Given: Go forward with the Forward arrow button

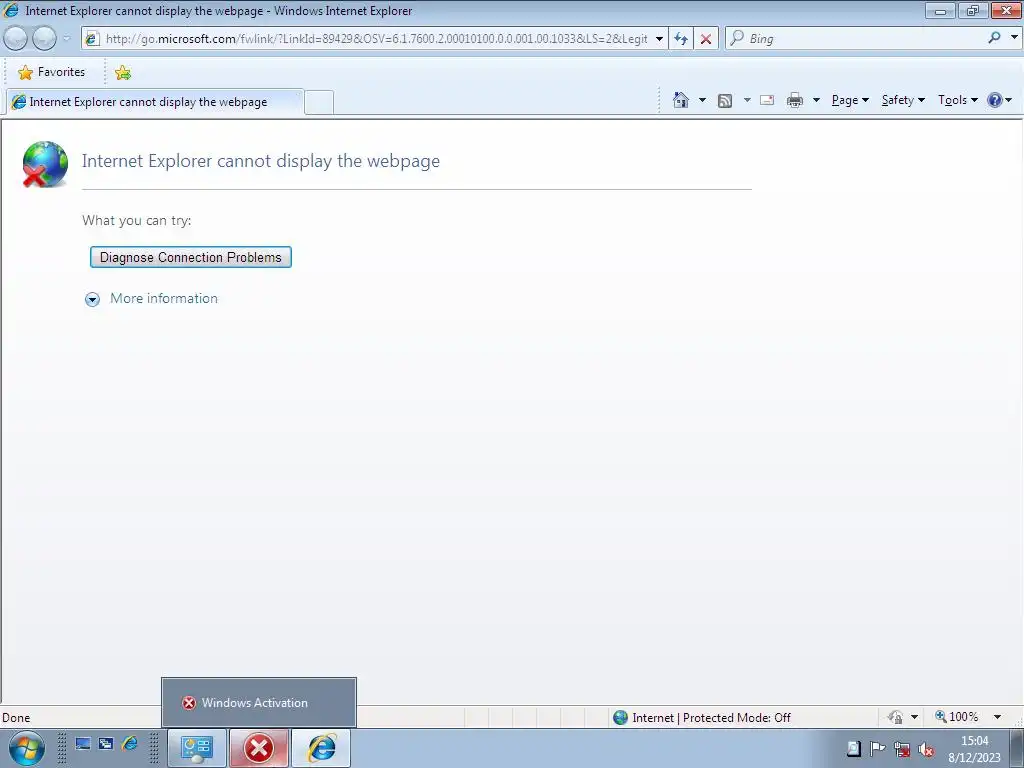Looking at the screenshot, I should click(x=44, y=39).
